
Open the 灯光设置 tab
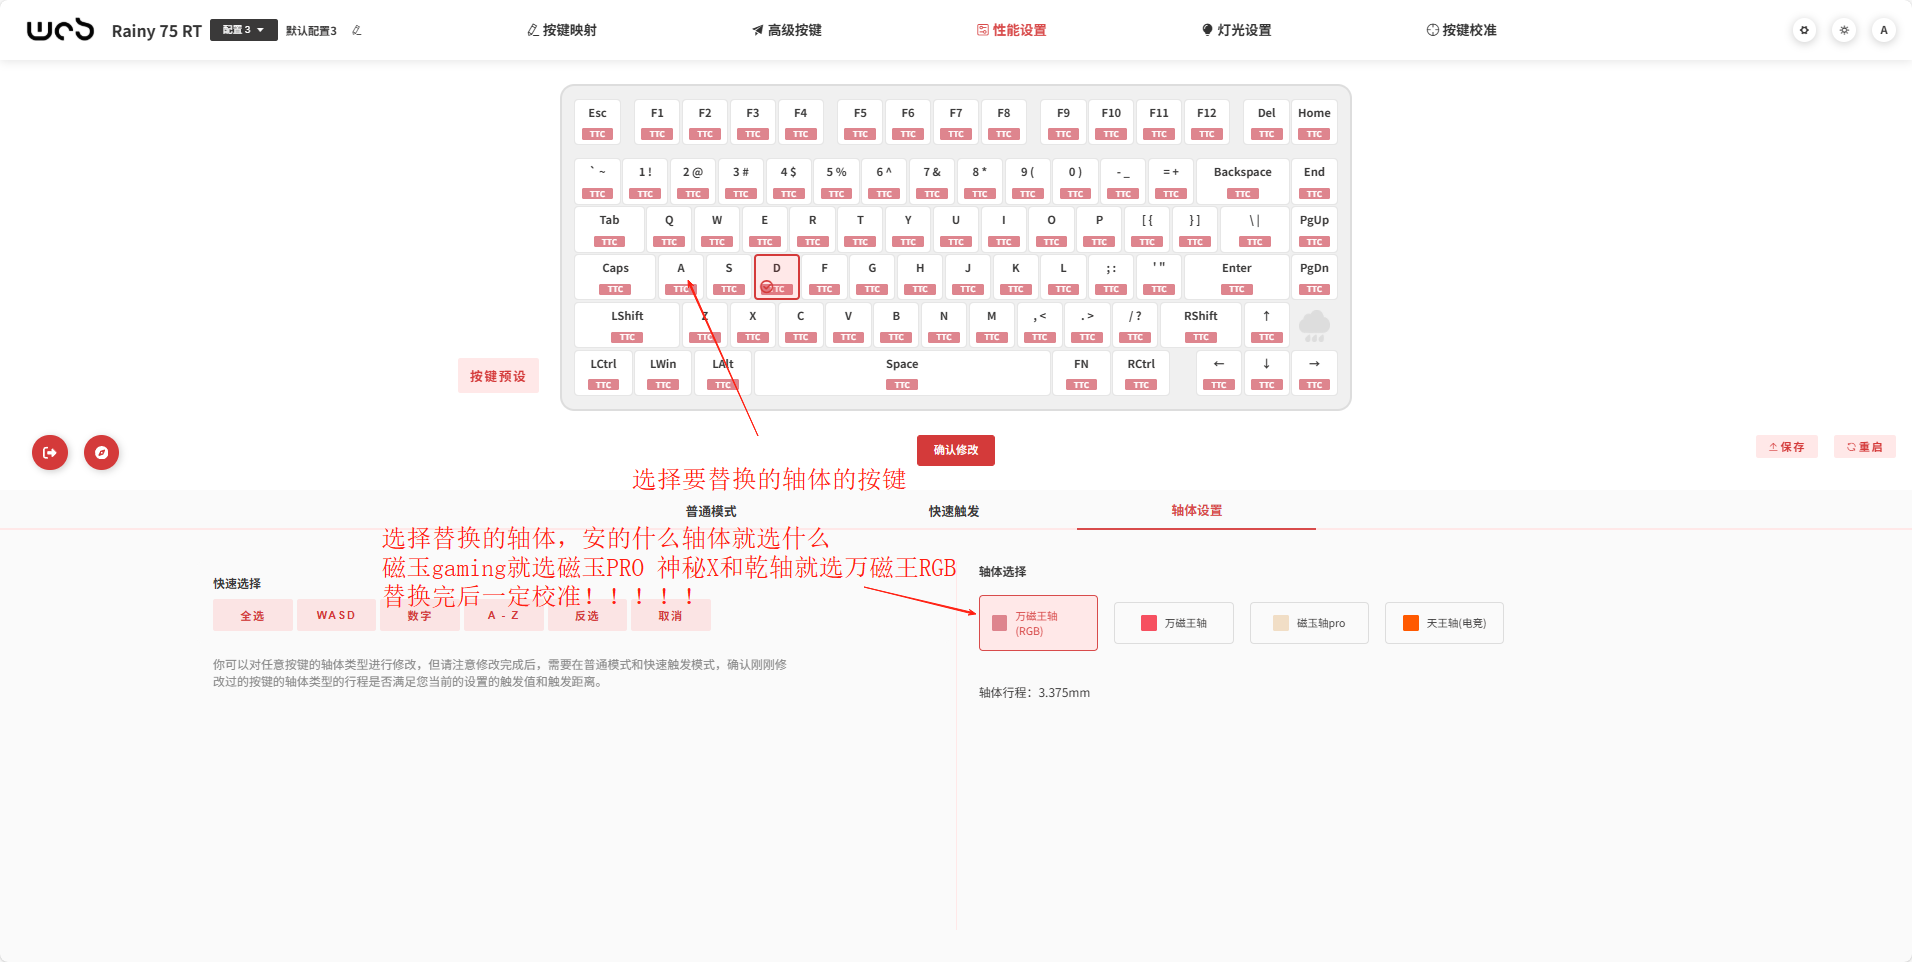point(1237,30)
